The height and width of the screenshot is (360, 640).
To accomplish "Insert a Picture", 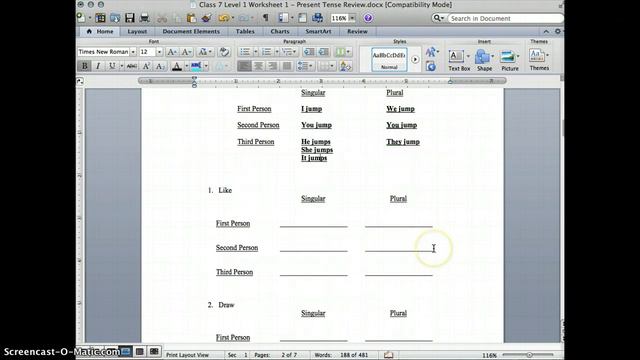I will (x=510, y=60).
